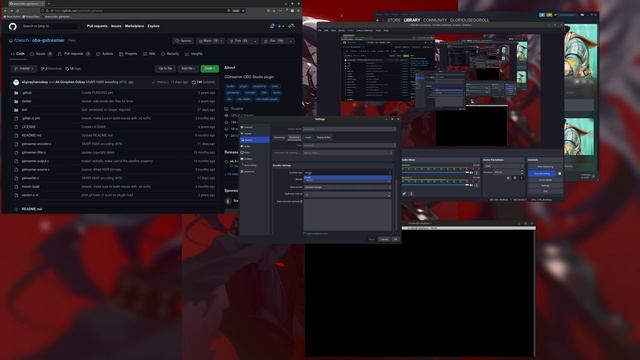Toggle the checkbox below Encoder Settings text box
Image resolution: width=640 pixels, height=360 pixels.
click(x=305, y=233)
